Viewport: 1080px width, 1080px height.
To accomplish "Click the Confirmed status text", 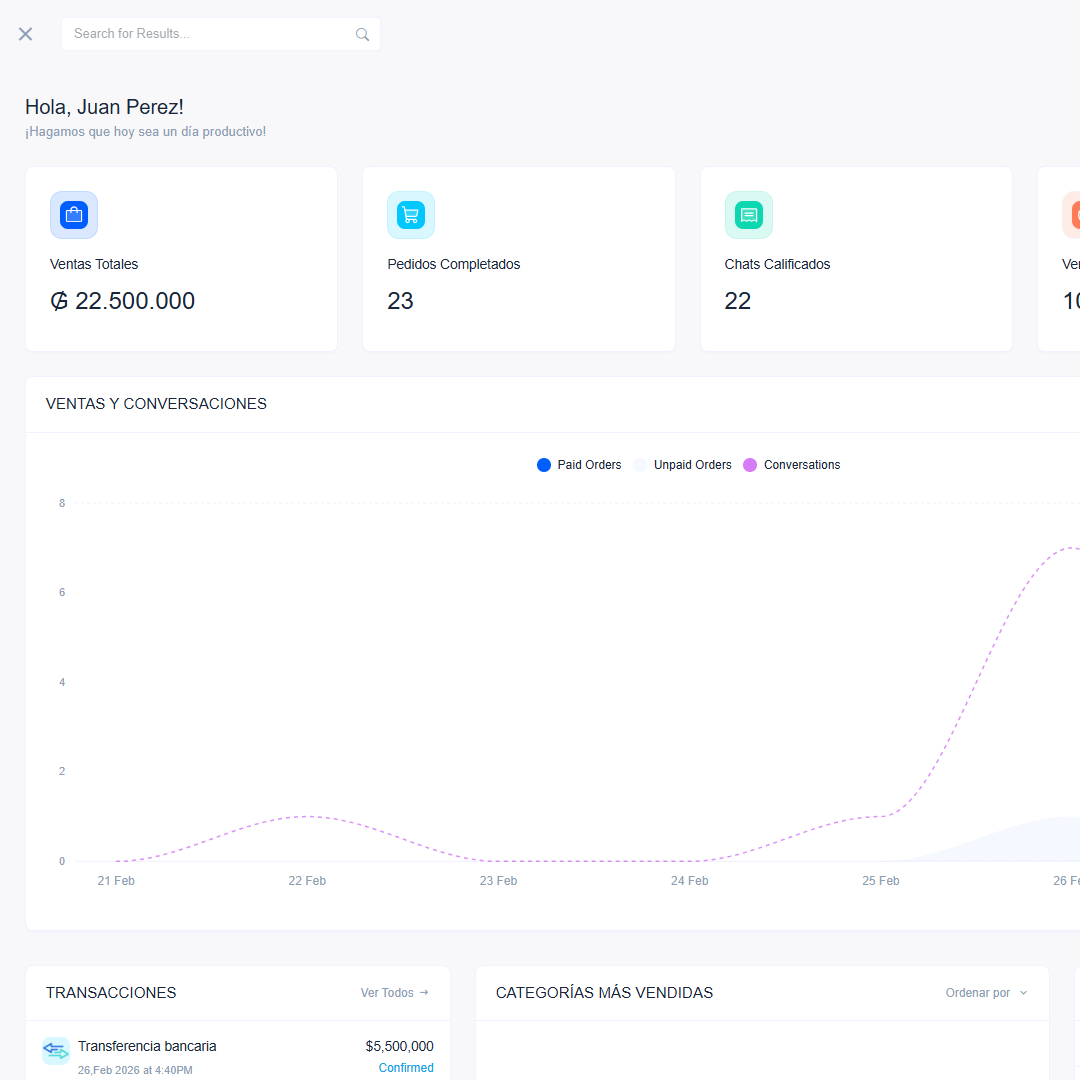I will pyautogui.click(x=406, y=1068).
